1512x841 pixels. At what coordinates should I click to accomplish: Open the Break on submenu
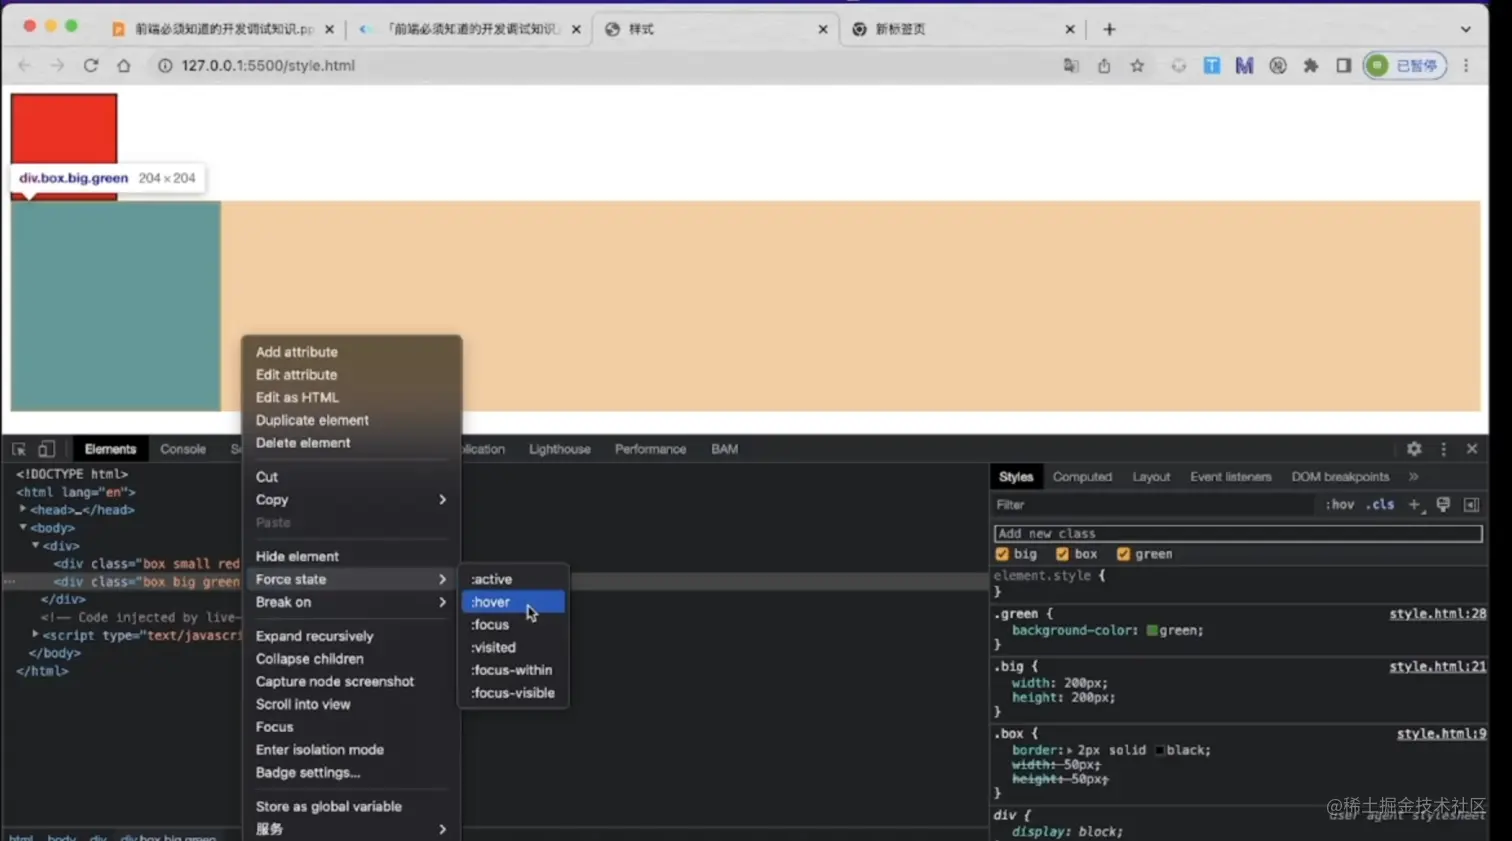(351, 602)
